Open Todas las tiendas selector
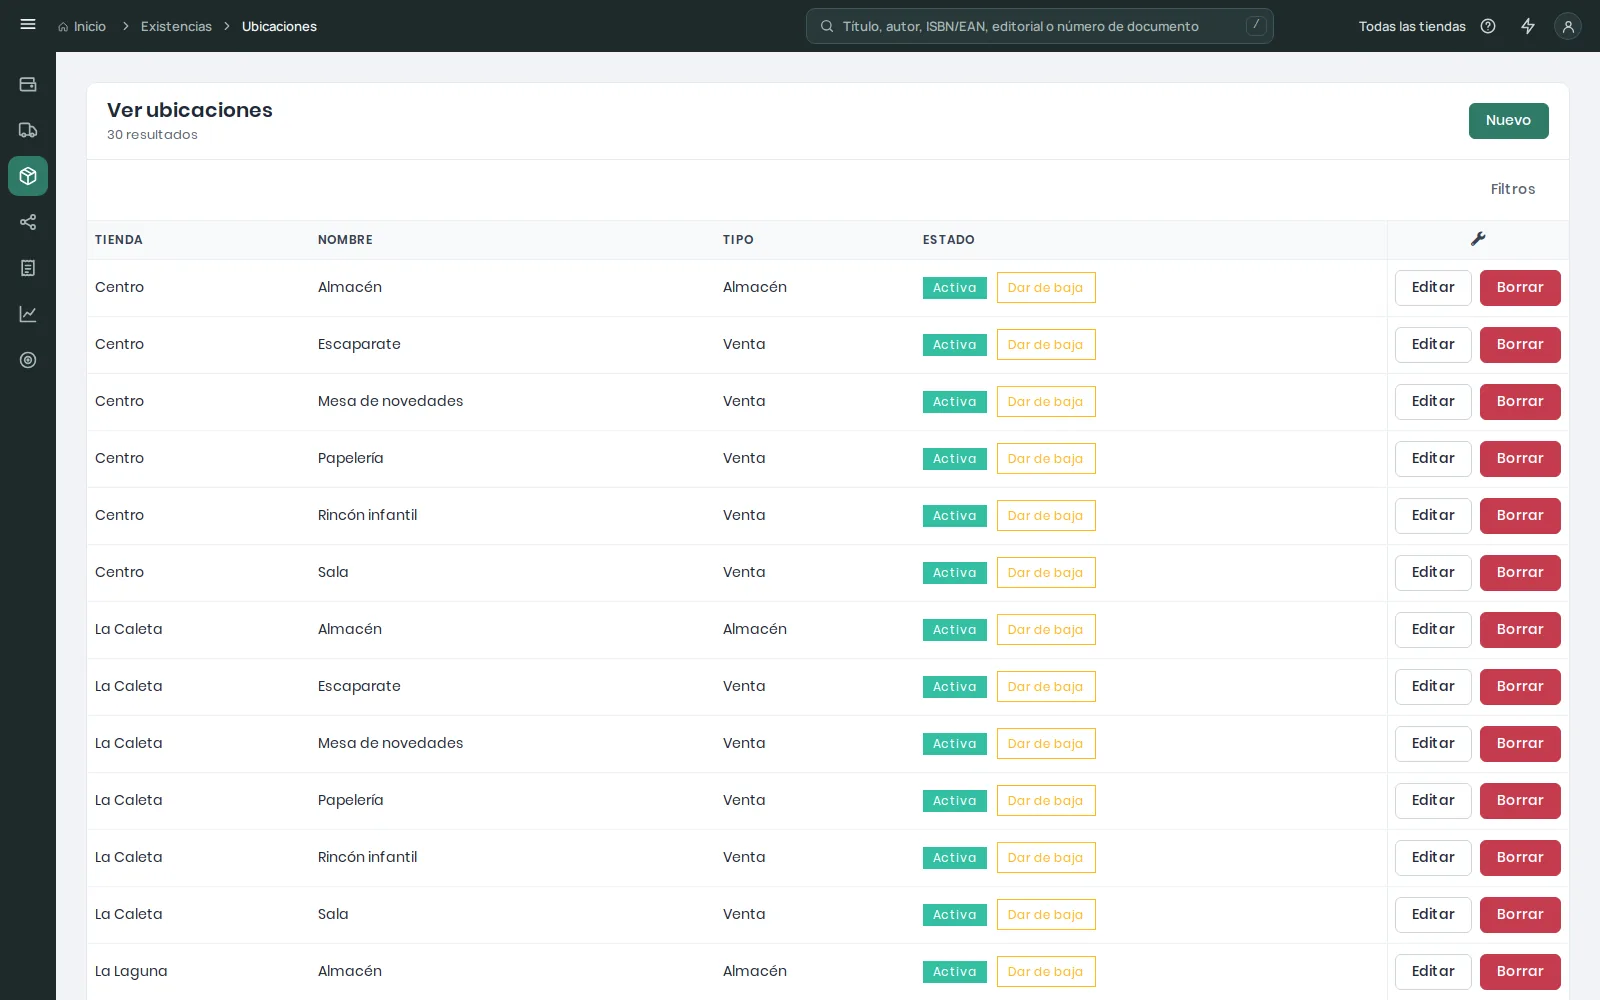 click(1412, 26)
